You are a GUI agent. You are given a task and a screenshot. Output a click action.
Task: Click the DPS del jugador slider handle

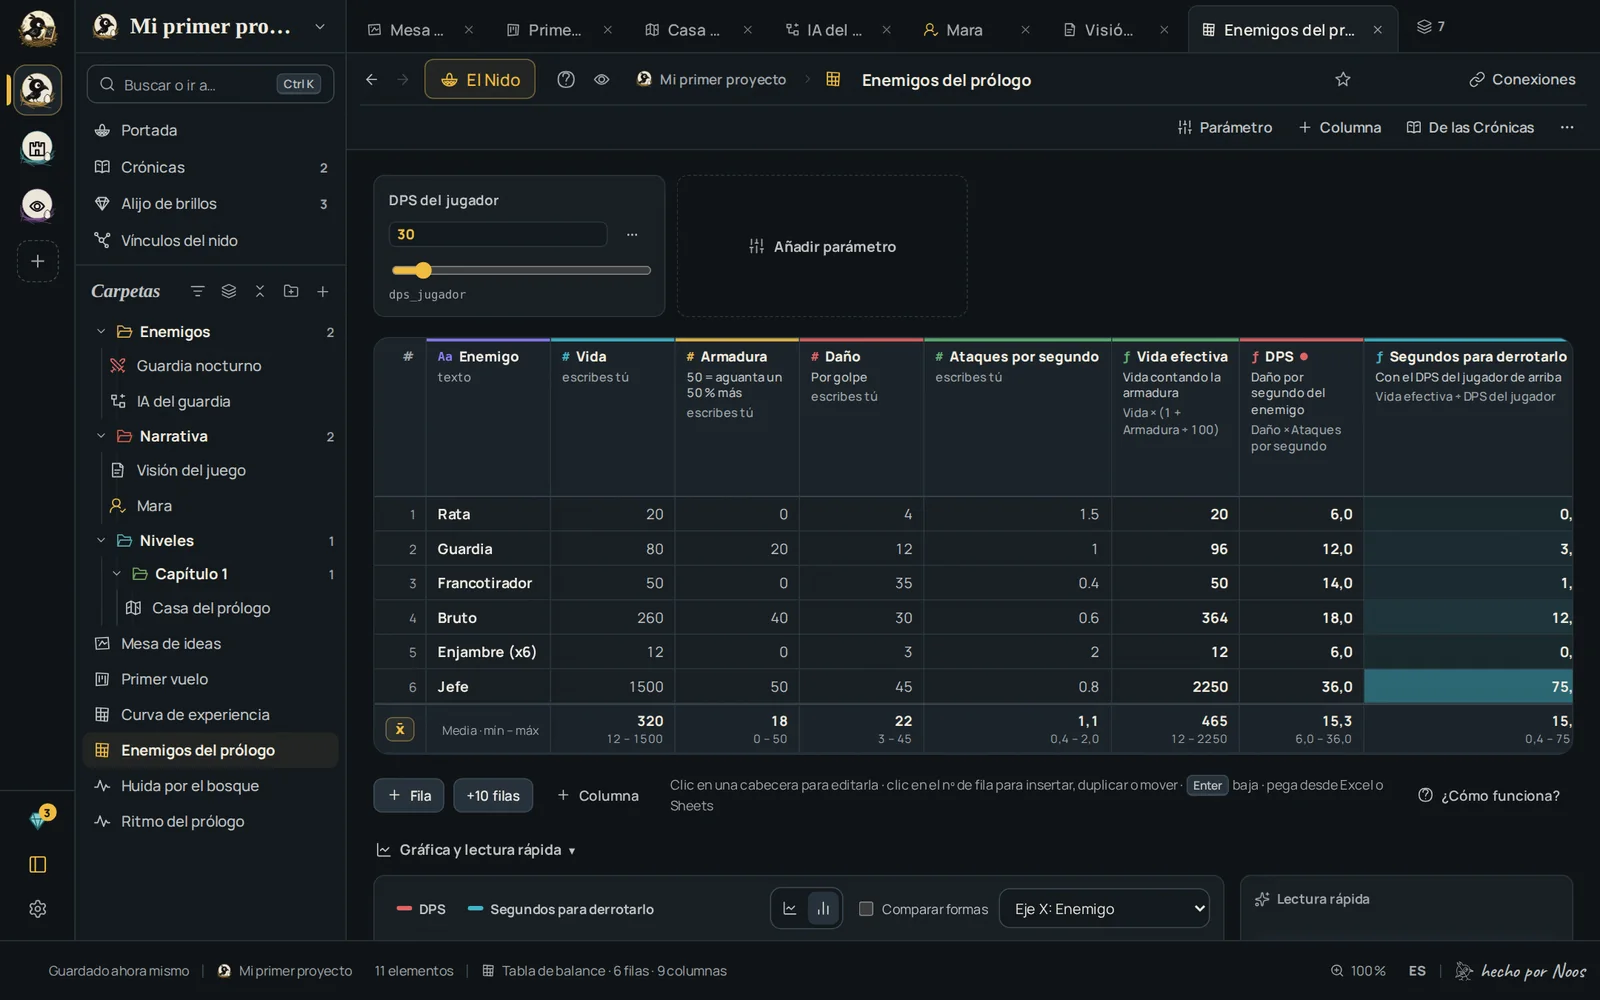point(423,270)
